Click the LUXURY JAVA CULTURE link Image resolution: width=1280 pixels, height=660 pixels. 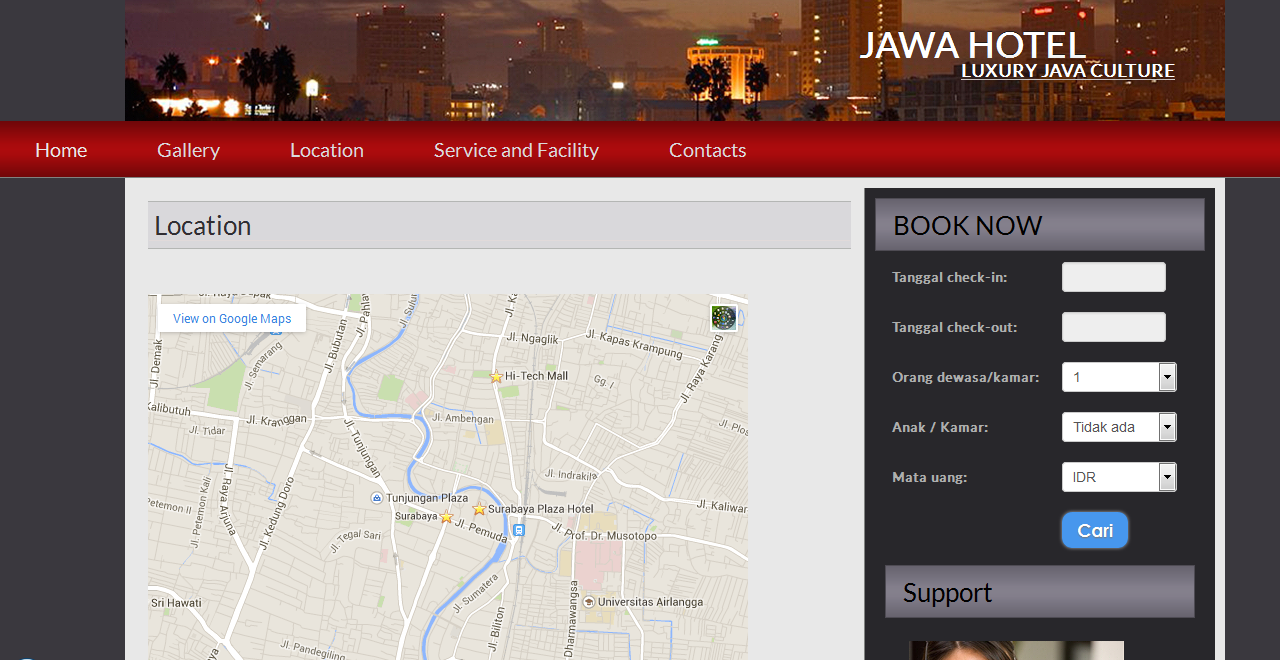pyautogui.click(x=1067, y=70)
